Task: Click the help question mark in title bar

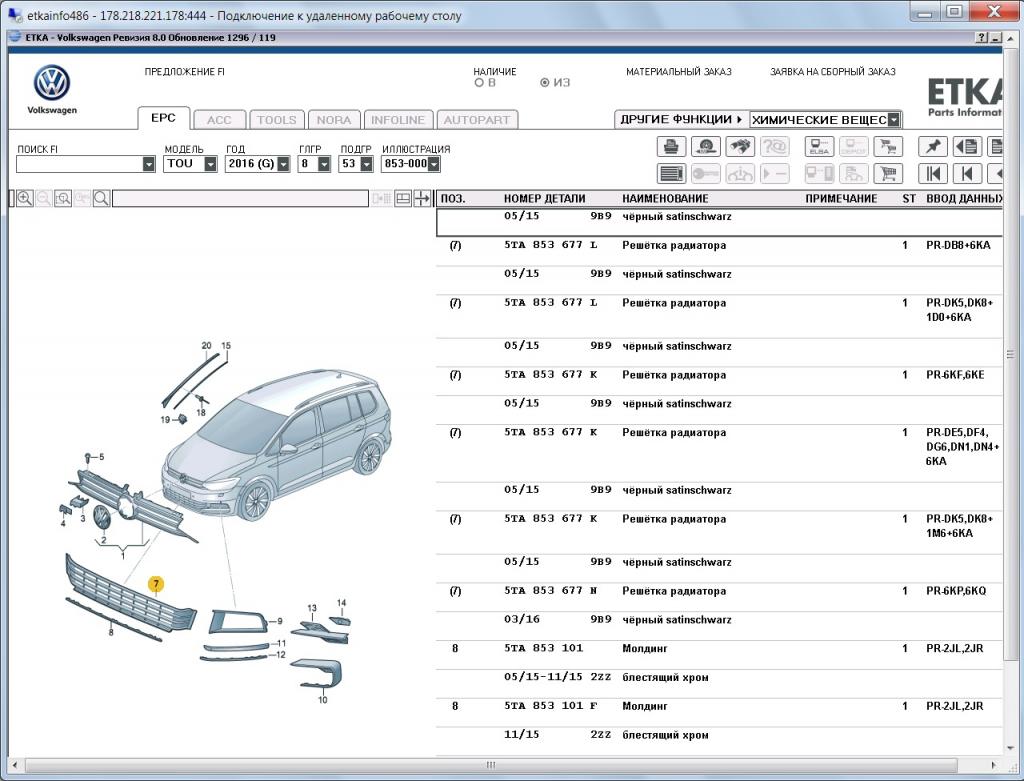Action: [x=982, y=38]
